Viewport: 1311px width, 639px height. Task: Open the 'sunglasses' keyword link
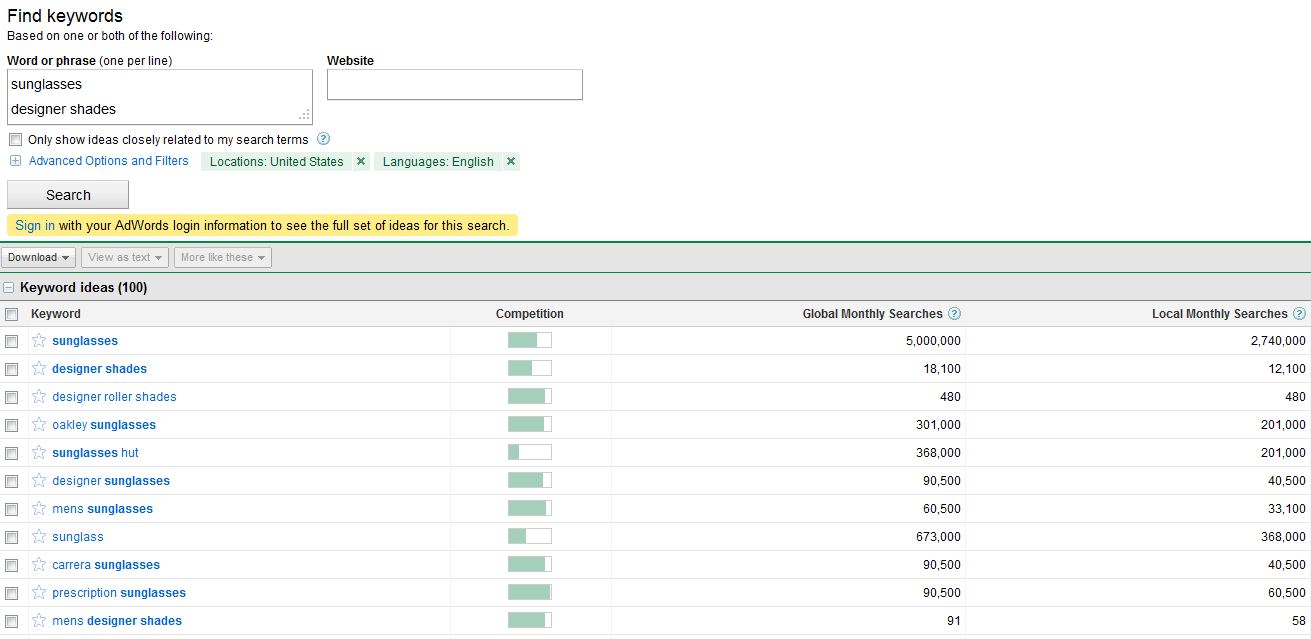(x=85, y=341)
